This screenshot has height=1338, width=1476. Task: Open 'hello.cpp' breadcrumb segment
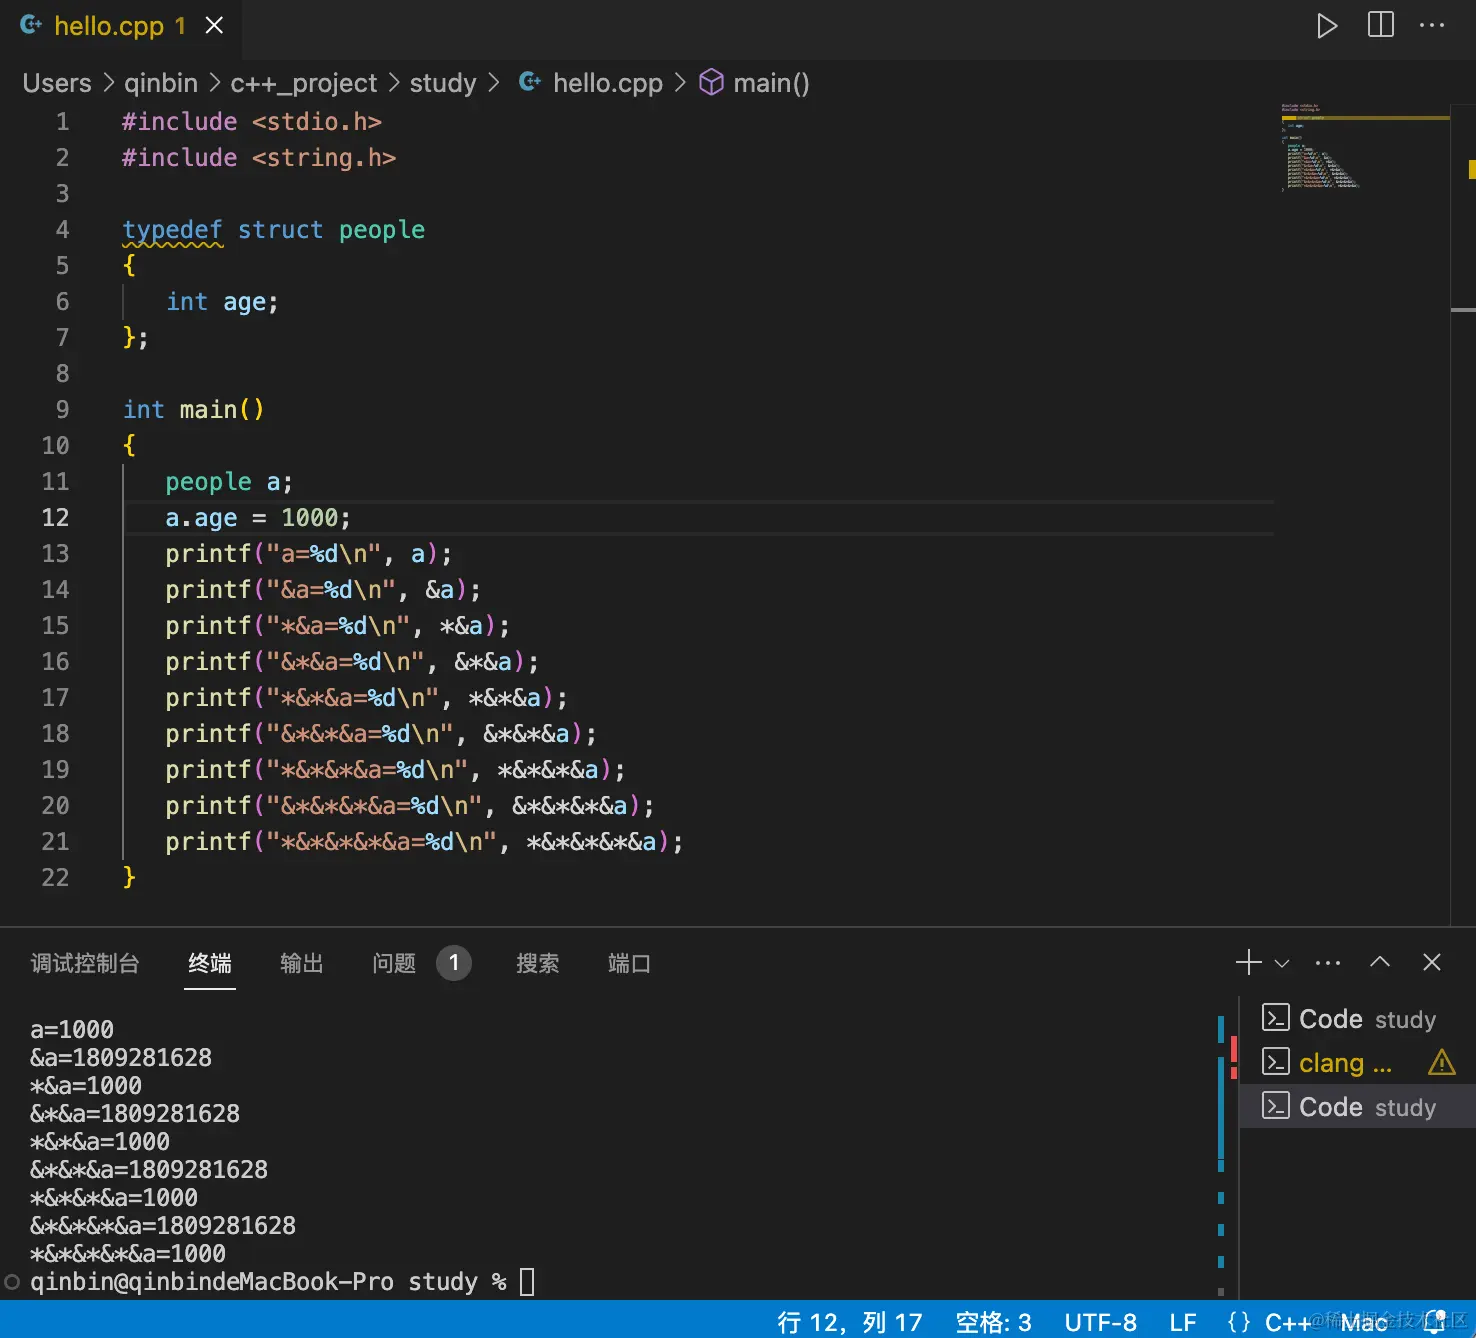click(x=608, y=83)
